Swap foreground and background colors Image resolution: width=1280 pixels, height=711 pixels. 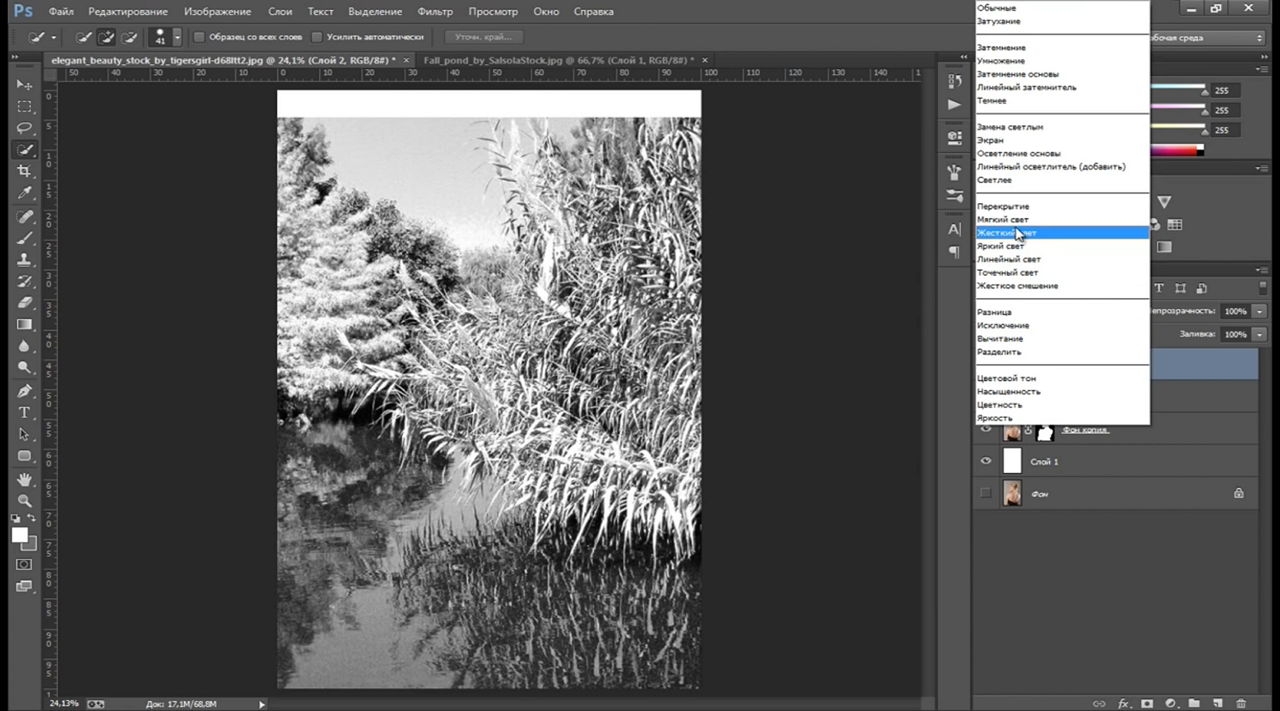(x=32, y=518)
